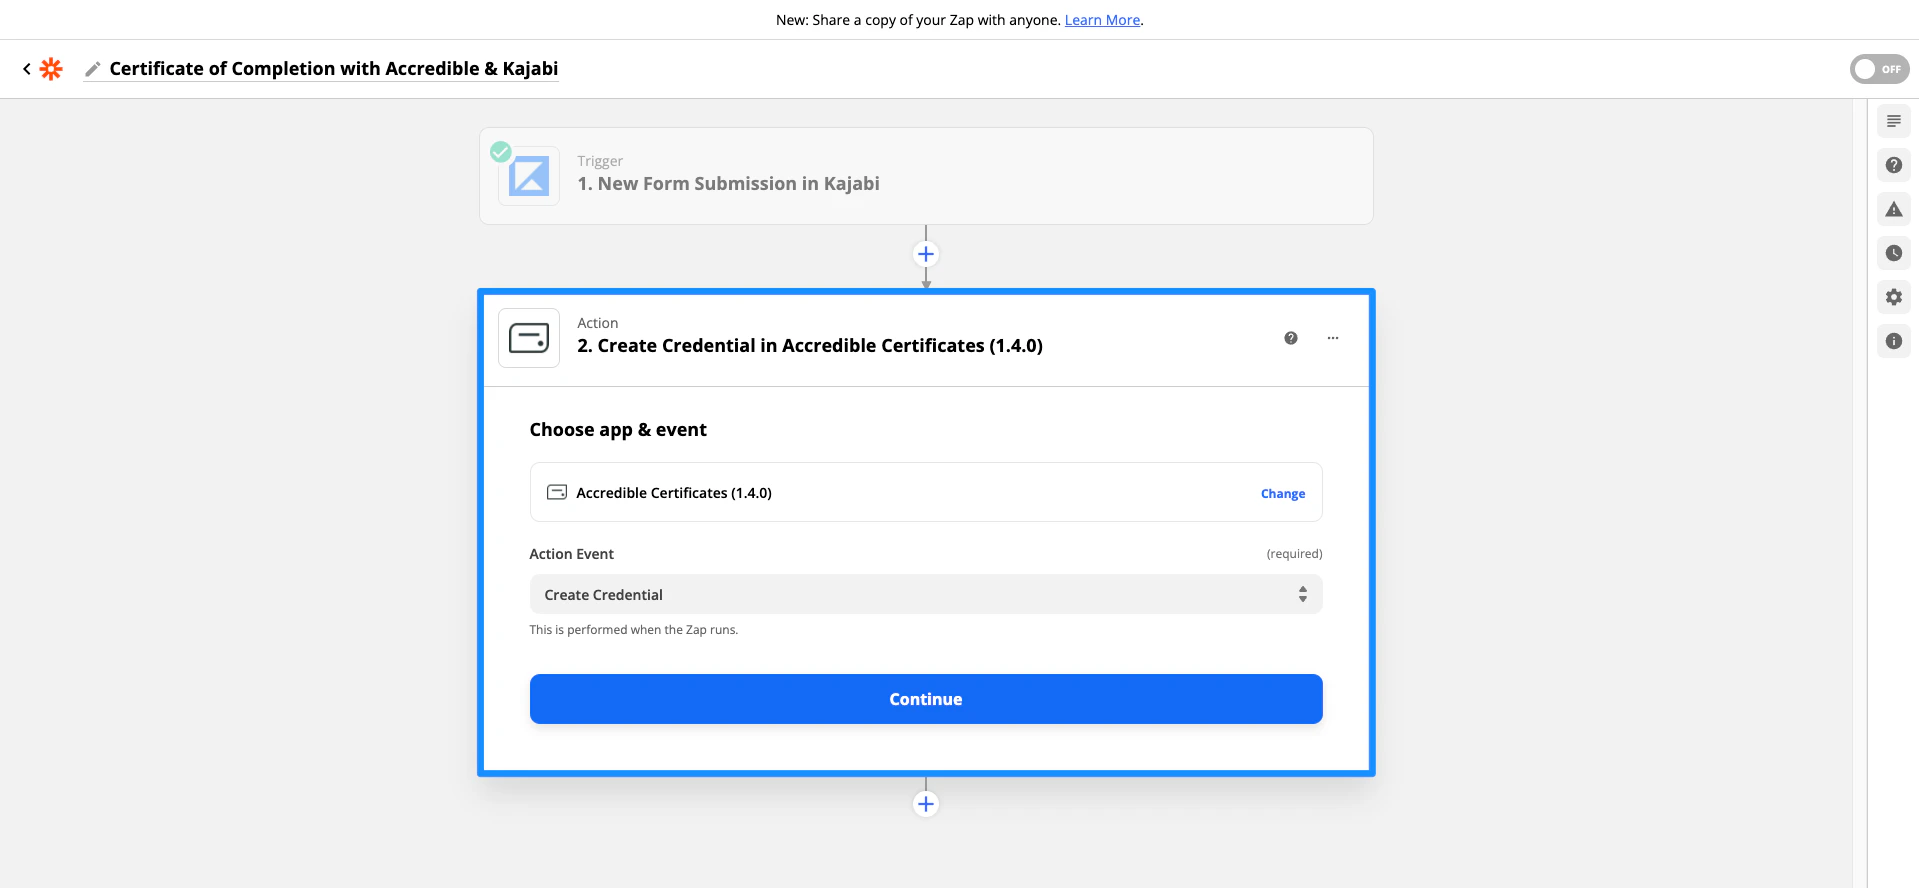
Task: Open Zapier home via orange logo
Action: coord(51,69)
